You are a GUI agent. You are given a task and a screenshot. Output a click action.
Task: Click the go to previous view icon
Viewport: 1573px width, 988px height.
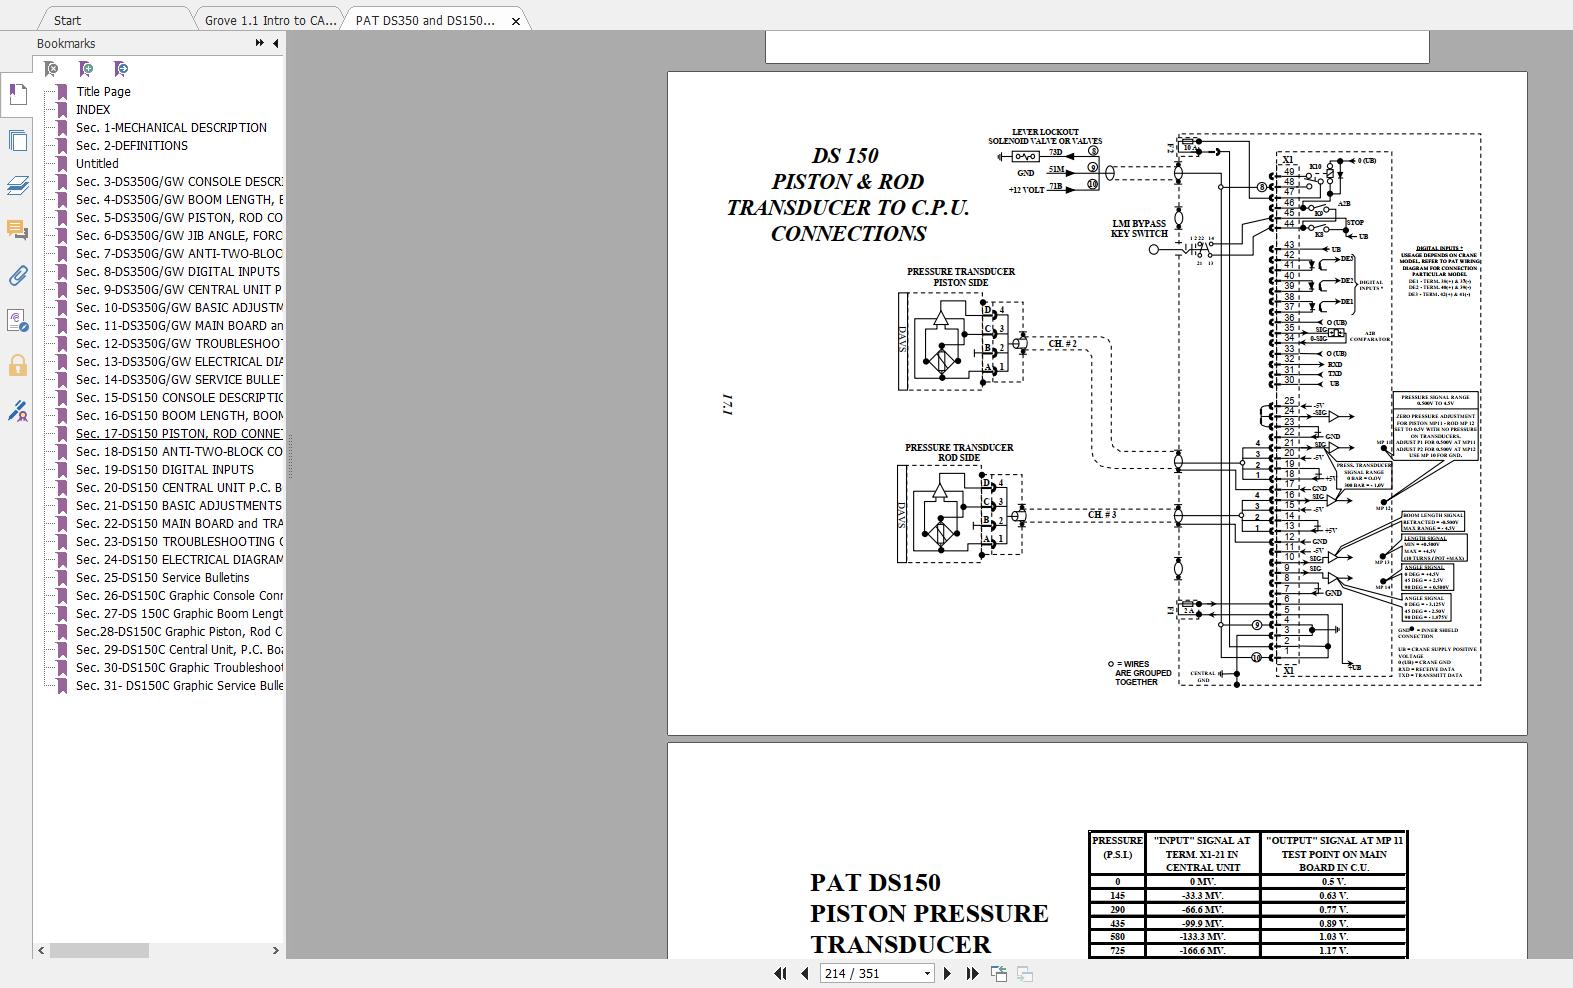pos(999,973)
